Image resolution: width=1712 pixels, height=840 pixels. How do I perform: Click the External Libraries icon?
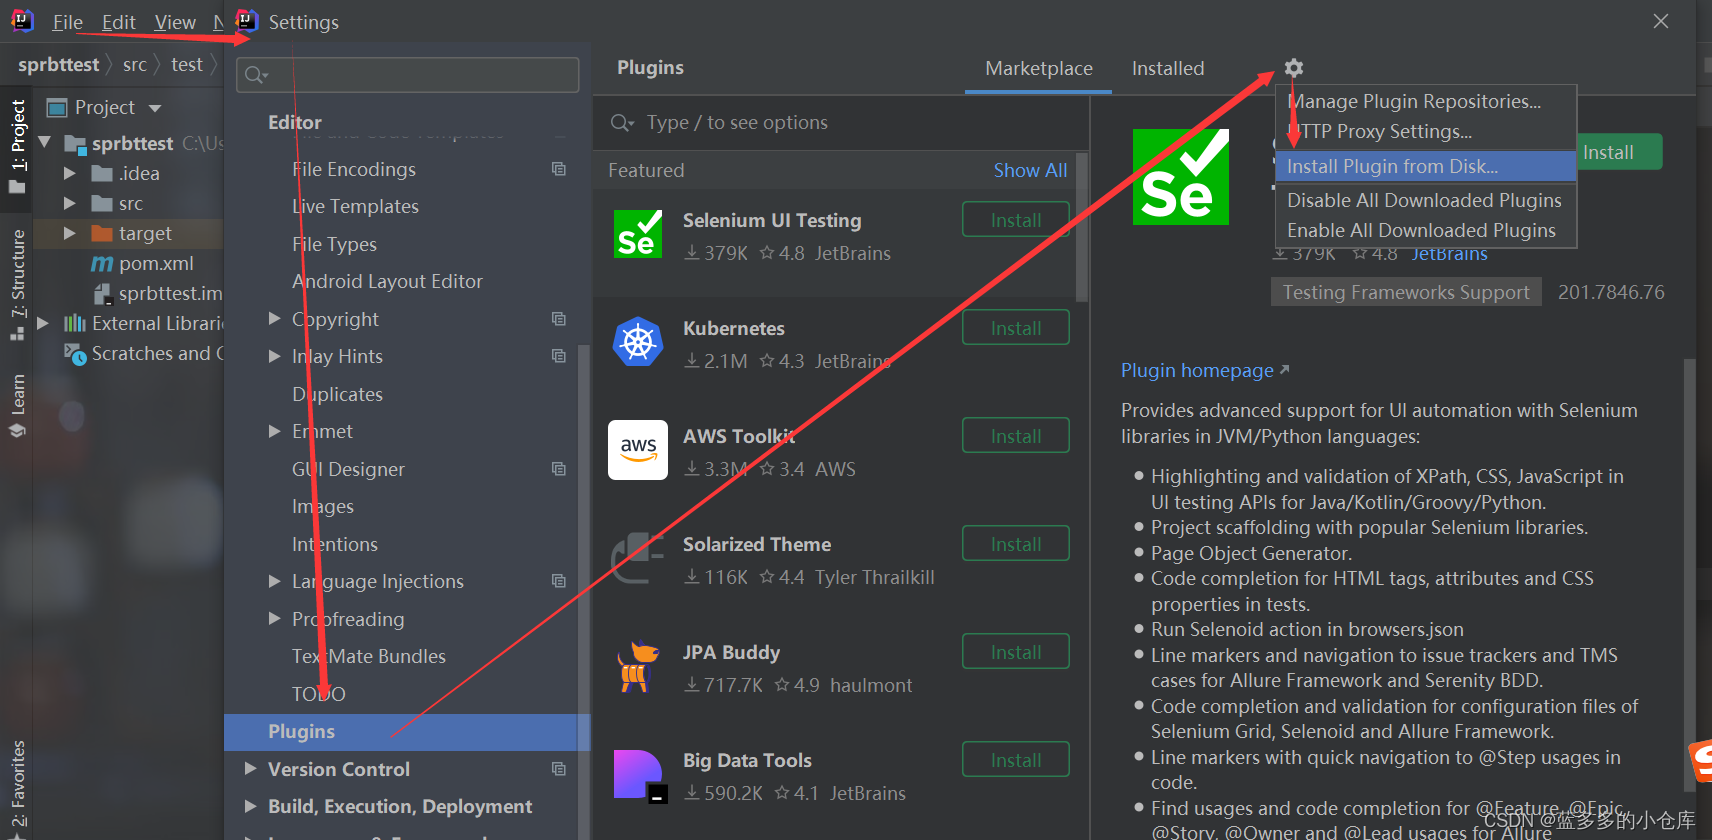click(x=75, y=323)
